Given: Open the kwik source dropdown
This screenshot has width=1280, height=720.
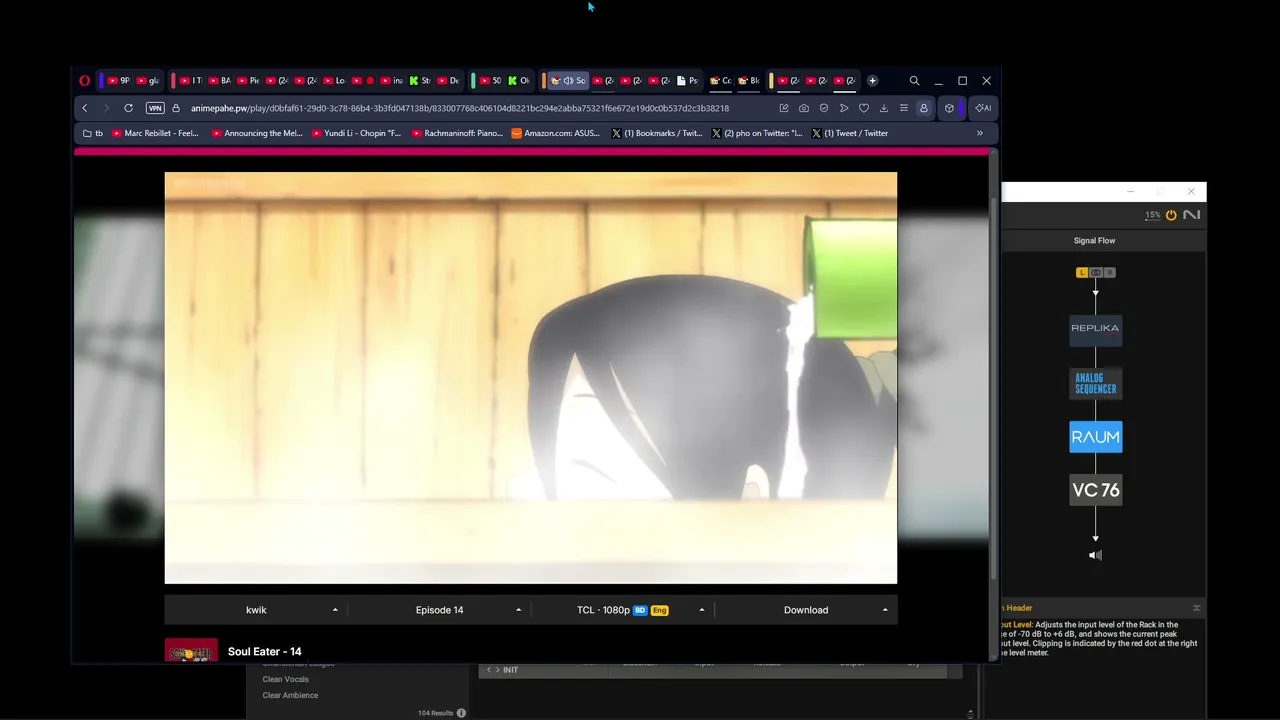Looking at the screenshot, I should (x=256, y=610).
